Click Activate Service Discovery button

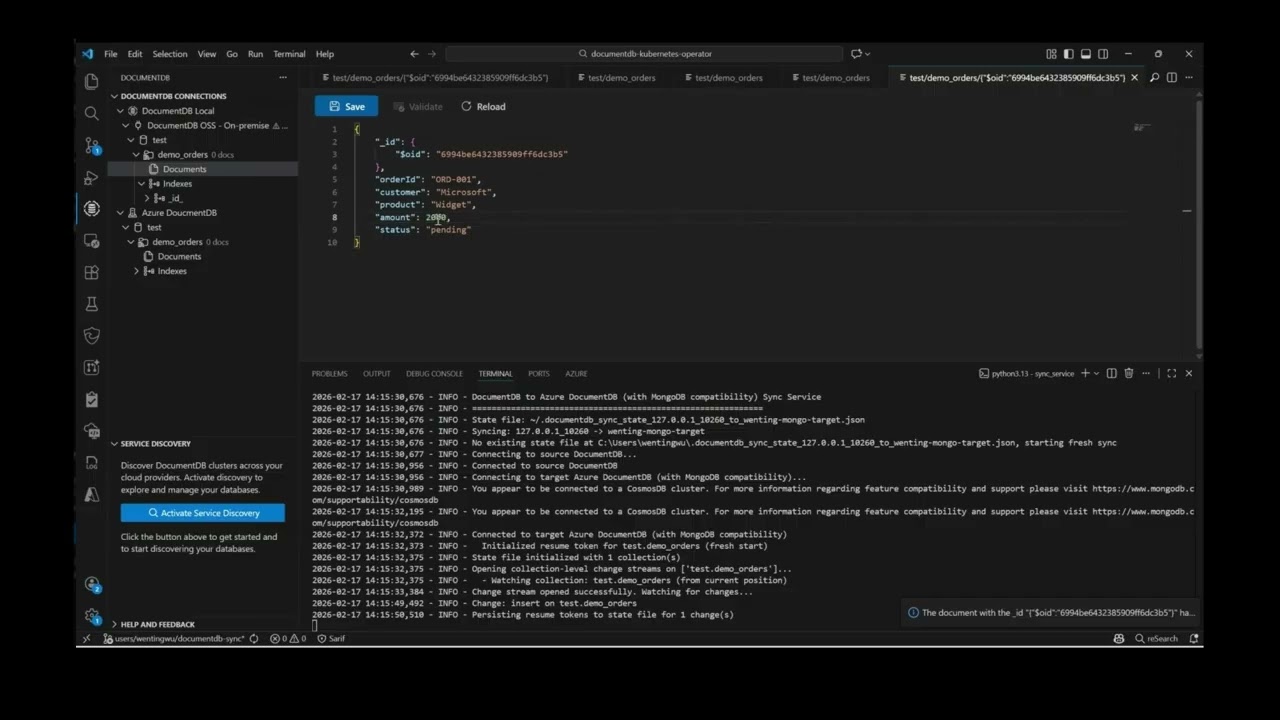203,512
